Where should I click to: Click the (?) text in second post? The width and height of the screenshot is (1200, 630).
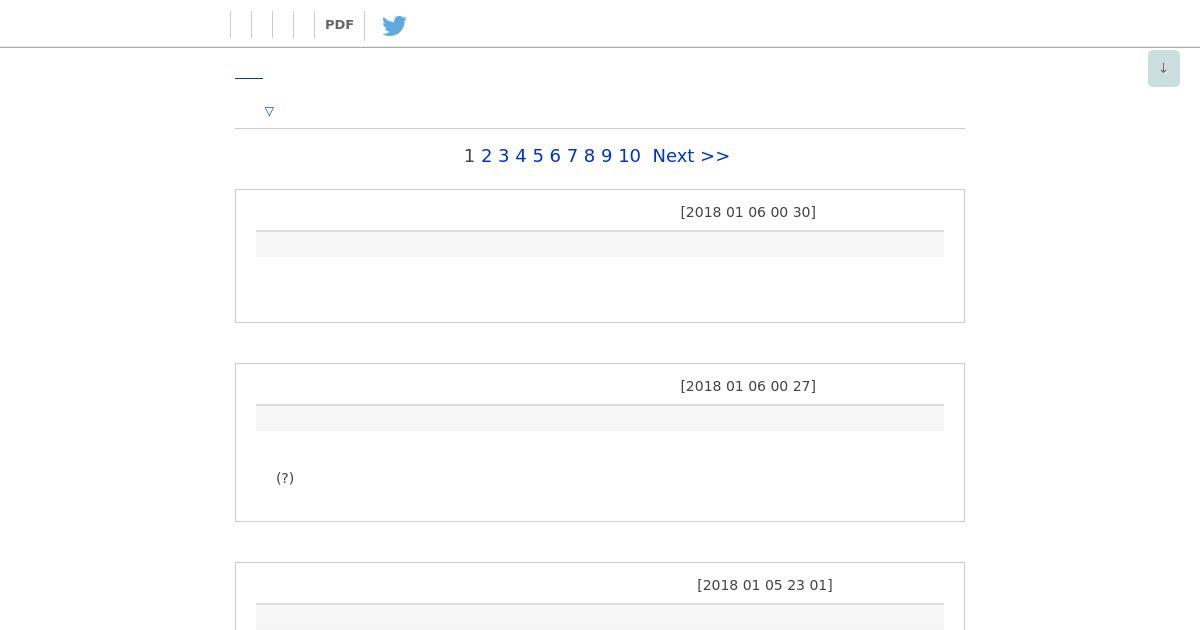285,478
